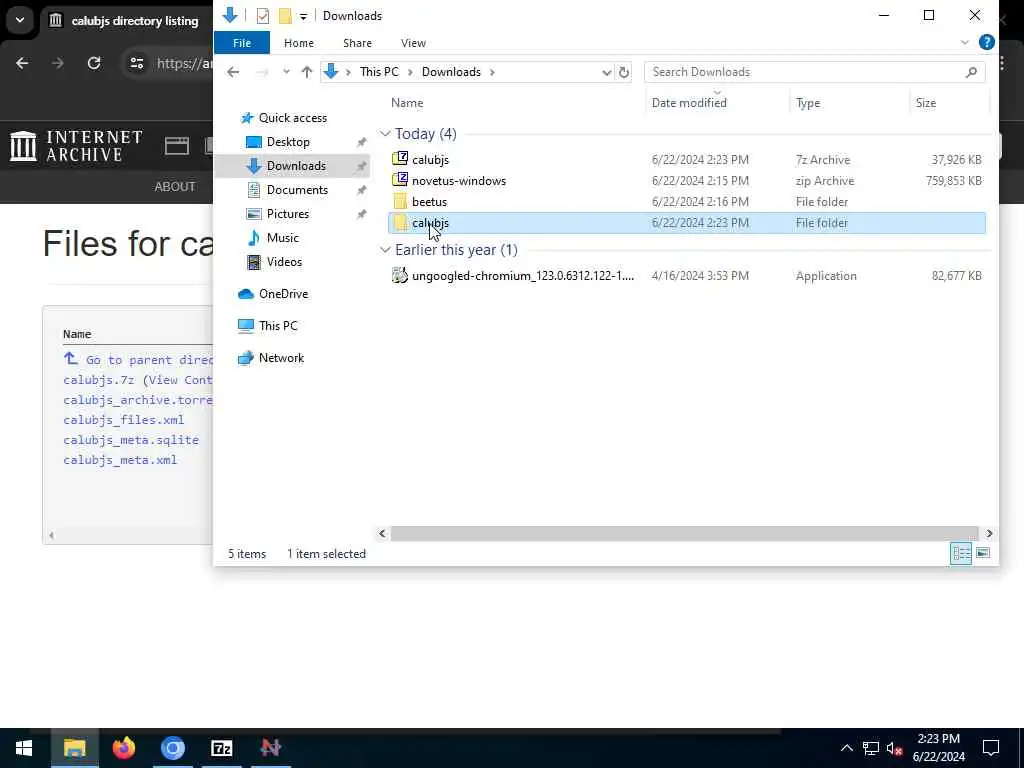Go up one folder level
Image resolution: width=1024 pixels, height=768 pixels.
coord(306,72)
